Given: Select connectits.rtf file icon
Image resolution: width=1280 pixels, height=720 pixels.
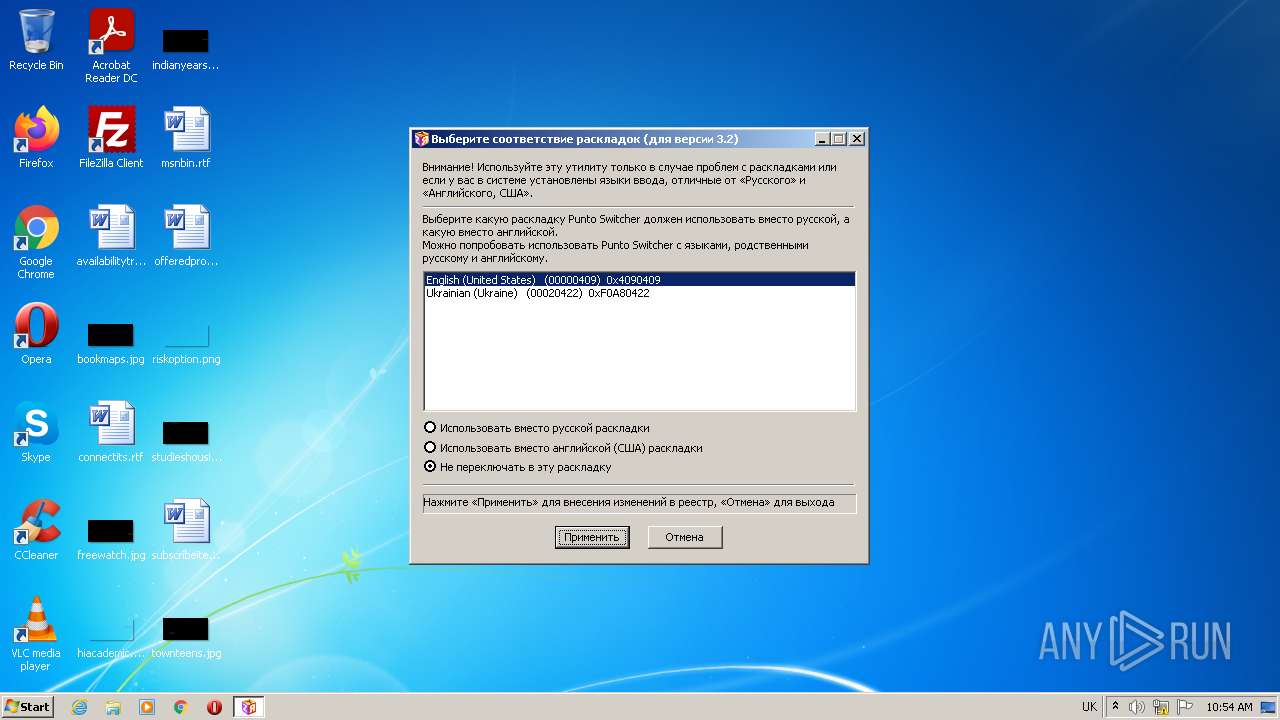Looking at the screenshot, I should 111,431.
